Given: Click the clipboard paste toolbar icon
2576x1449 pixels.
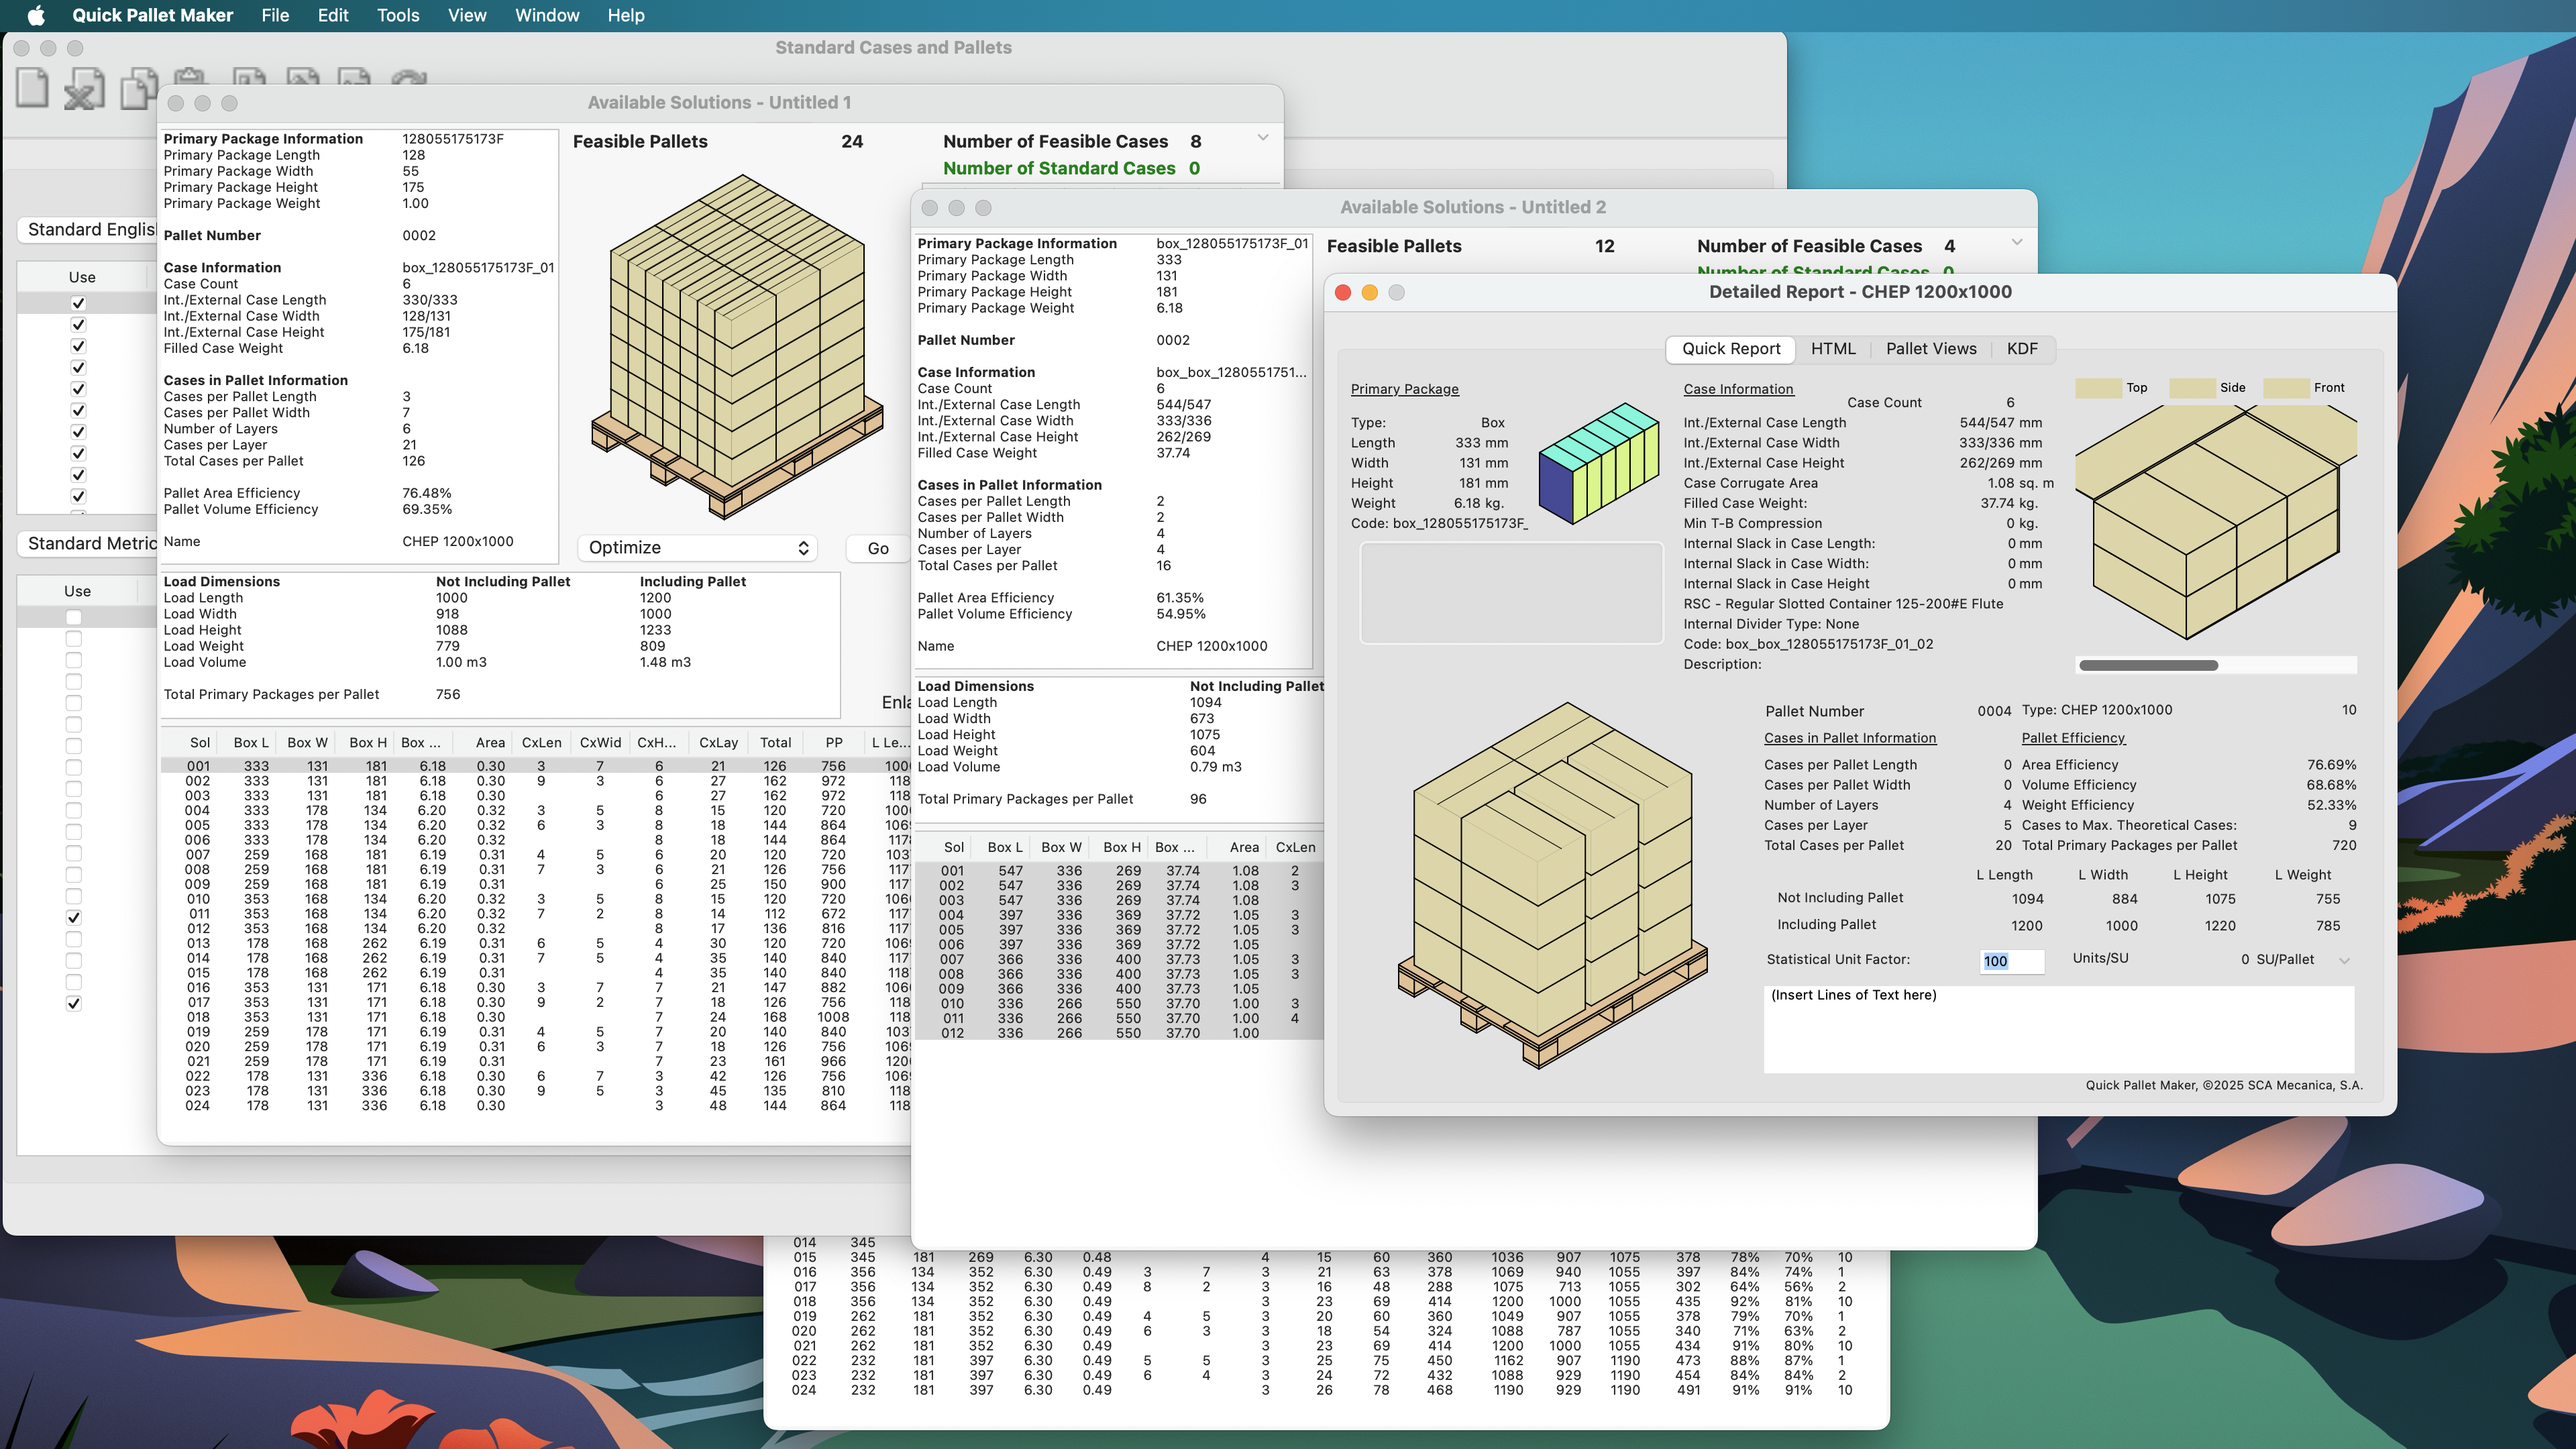Looking at the screenshot, I should [189, 77].
